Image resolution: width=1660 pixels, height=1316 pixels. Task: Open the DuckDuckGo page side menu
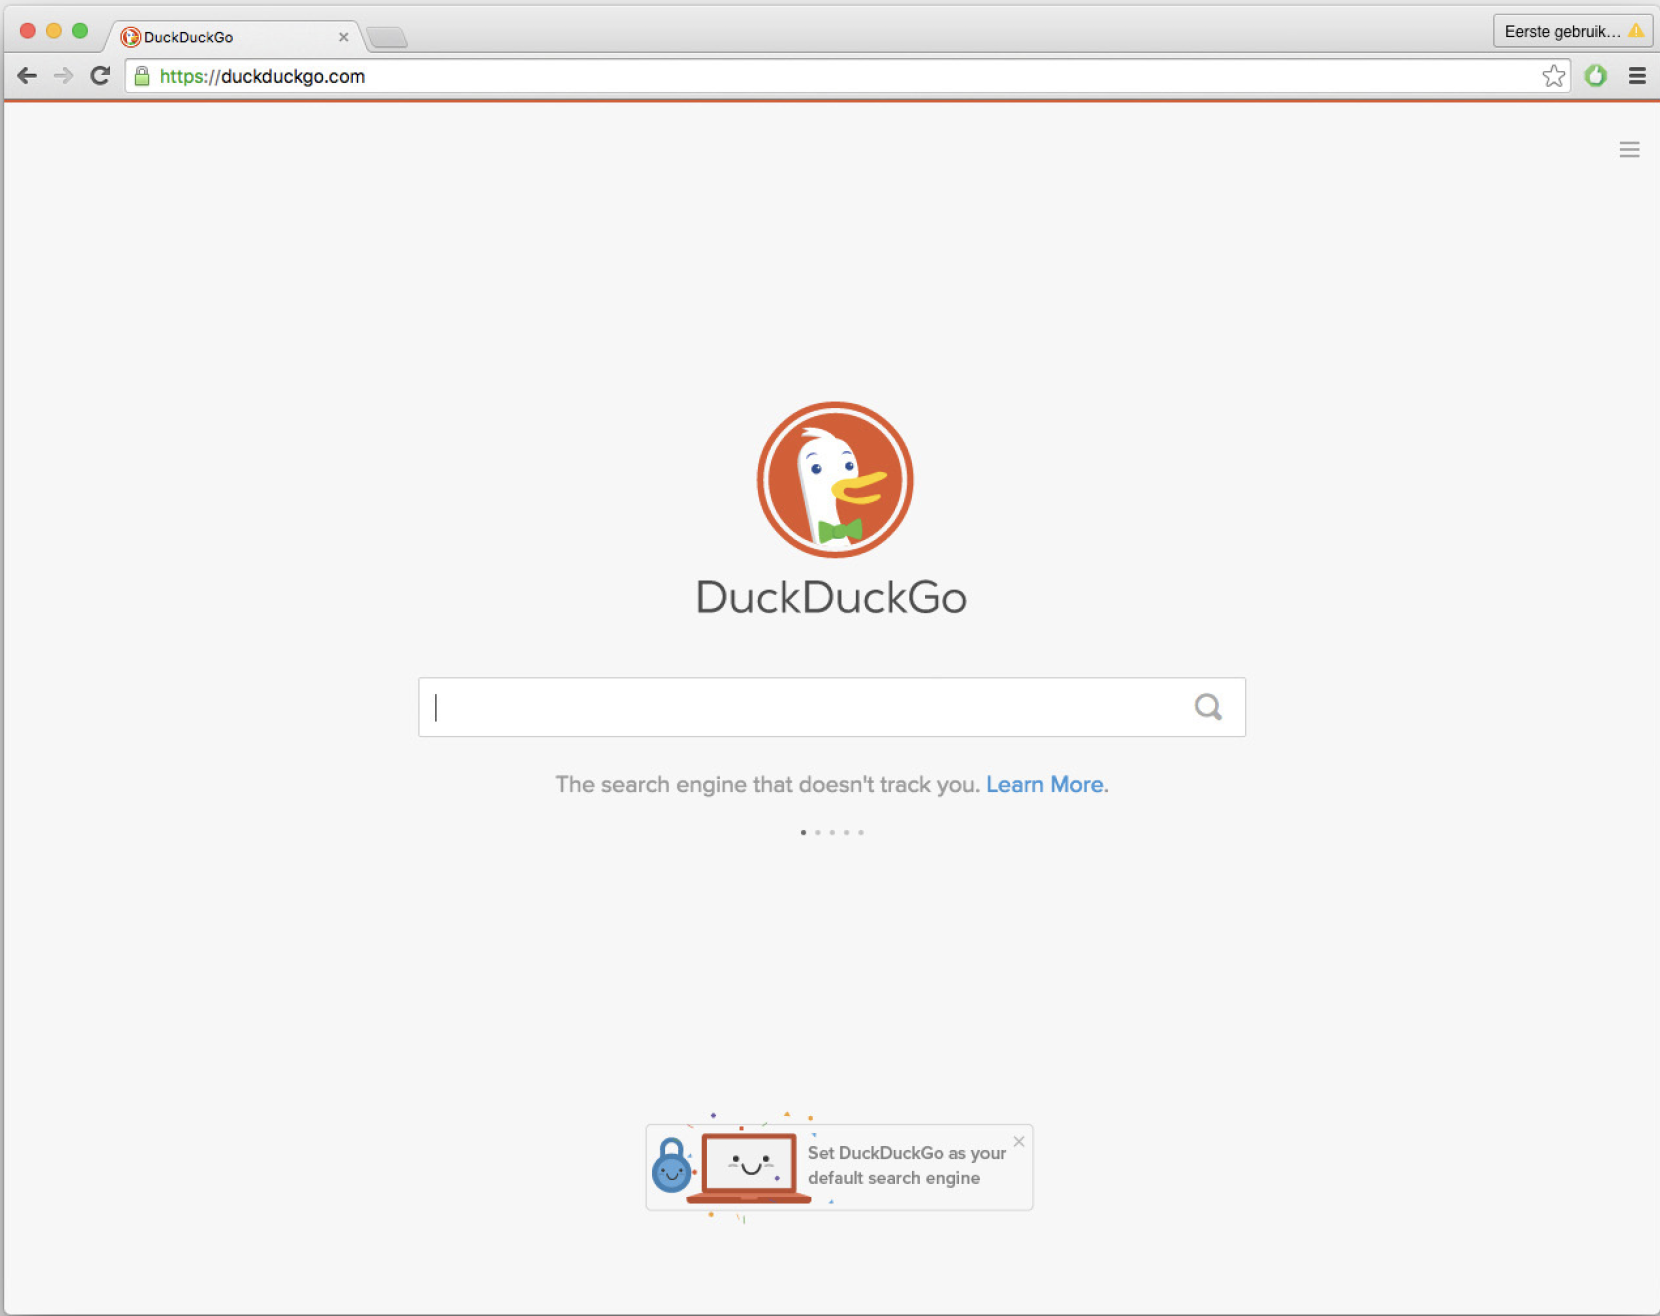pyautogui.click(x=1629, y=150)
